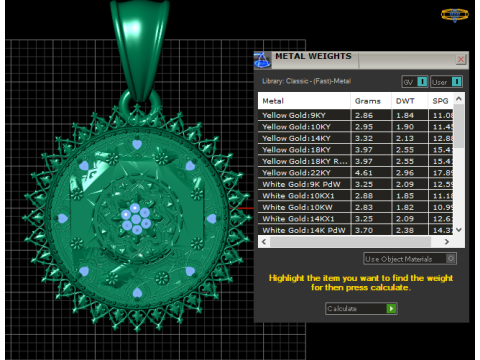480x360 pixels.
Task: Select the Yellow Gold:10KY row
Action: coord(355,127)
